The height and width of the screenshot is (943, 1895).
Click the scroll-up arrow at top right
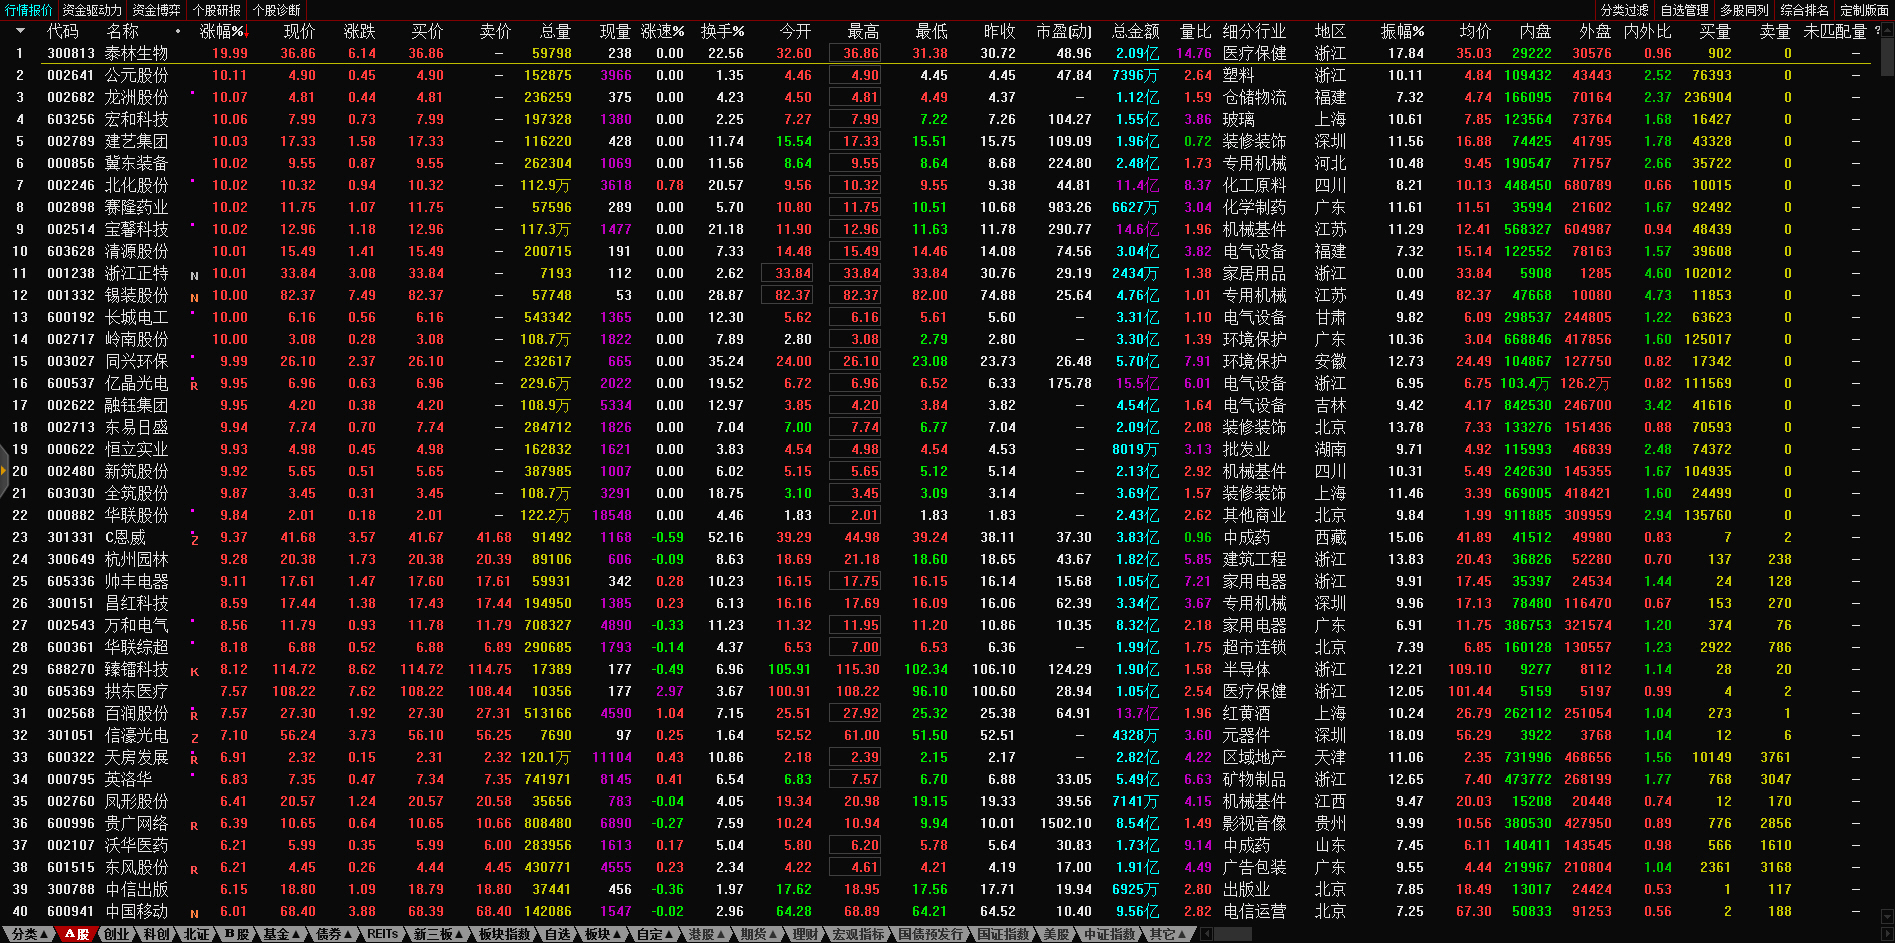coord(1886,31)
